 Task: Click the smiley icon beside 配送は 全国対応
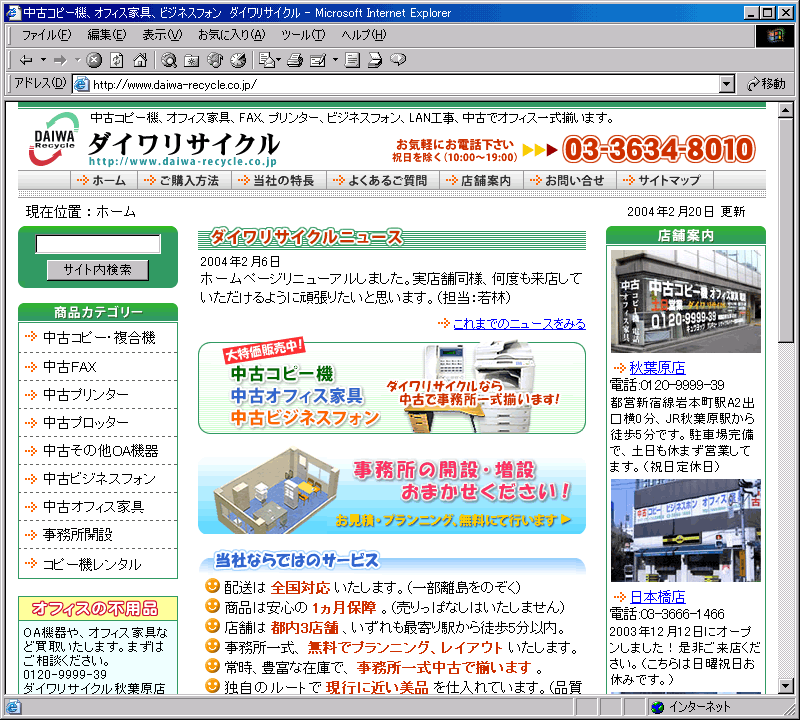pos(212,586)
